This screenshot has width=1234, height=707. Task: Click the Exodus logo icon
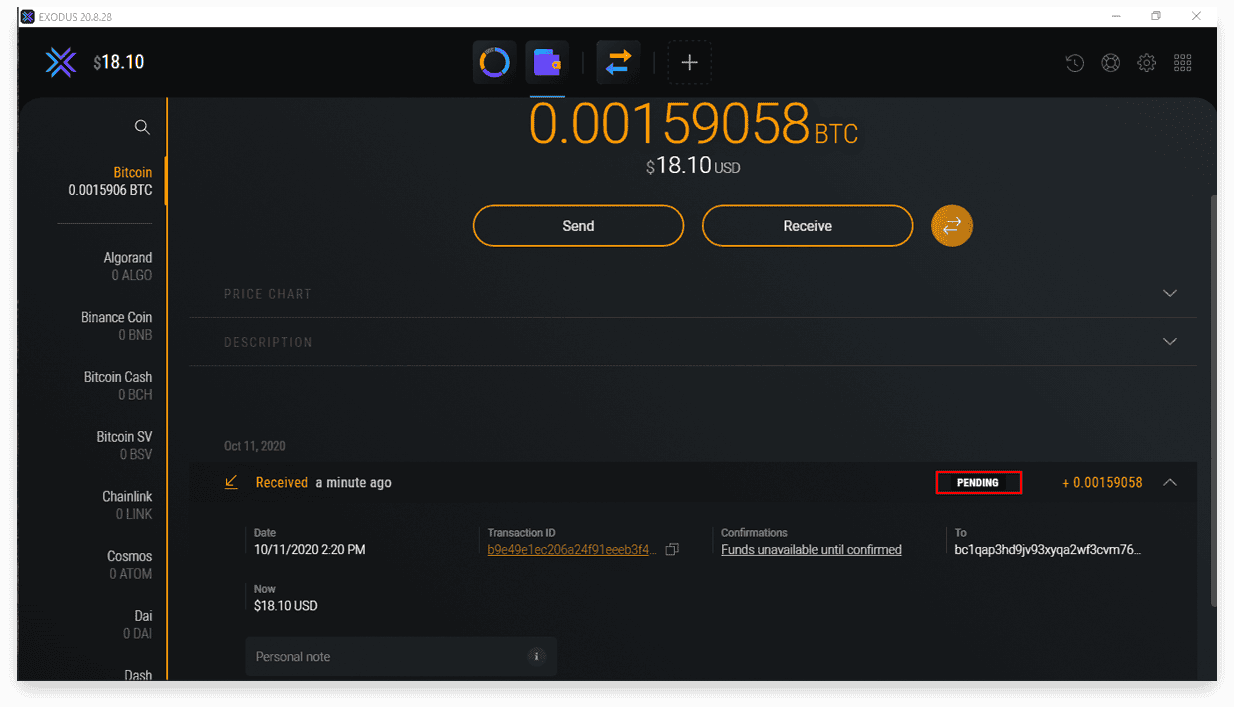coord(61,62)
